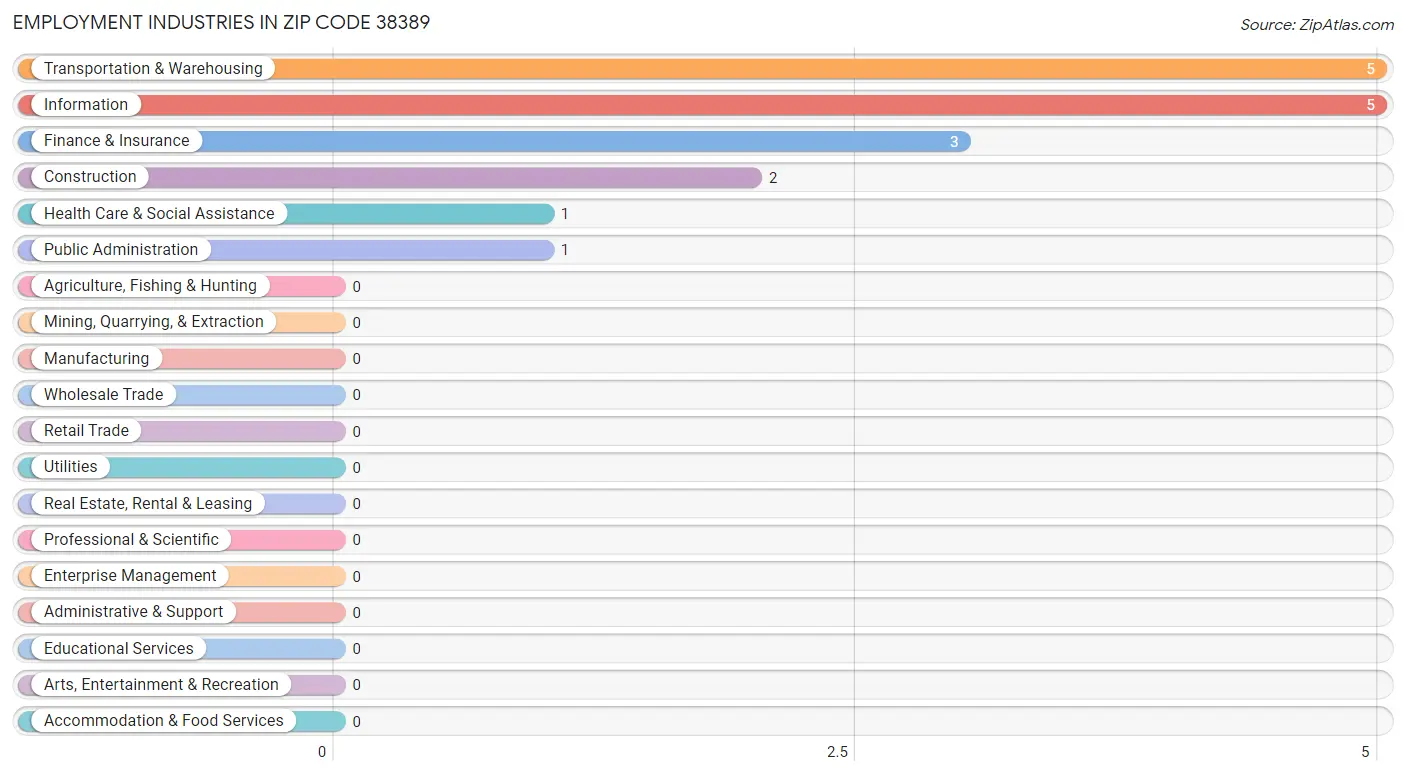Click value 5 on Information bar
The width and height of the screenshot is (1406, 776).
pyautogui.click(x=1371, y=105)
